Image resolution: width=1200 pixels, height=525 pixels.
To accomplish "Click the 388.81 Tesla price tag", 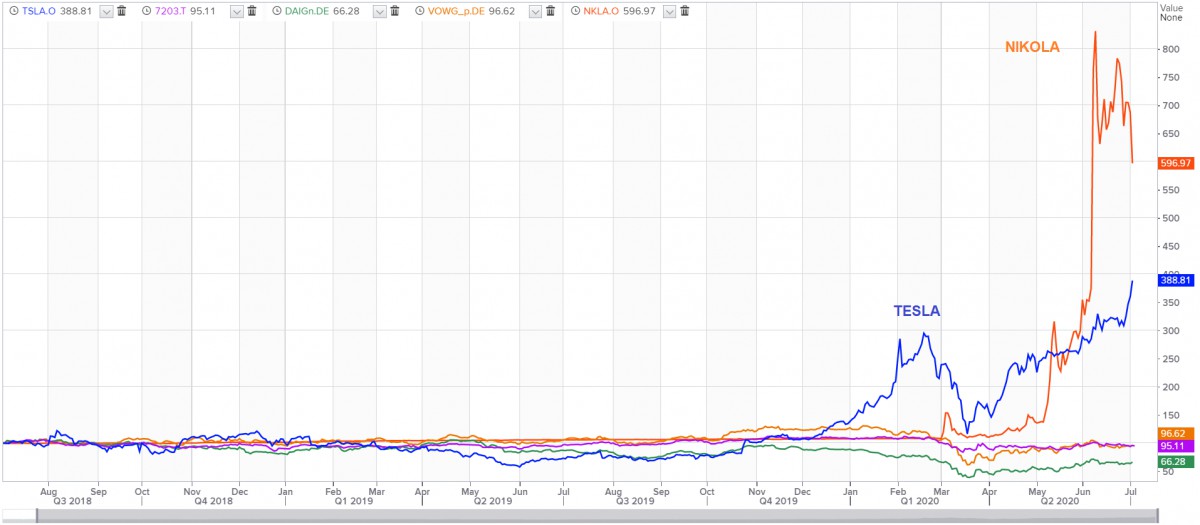I will [x=1176, y=280].
